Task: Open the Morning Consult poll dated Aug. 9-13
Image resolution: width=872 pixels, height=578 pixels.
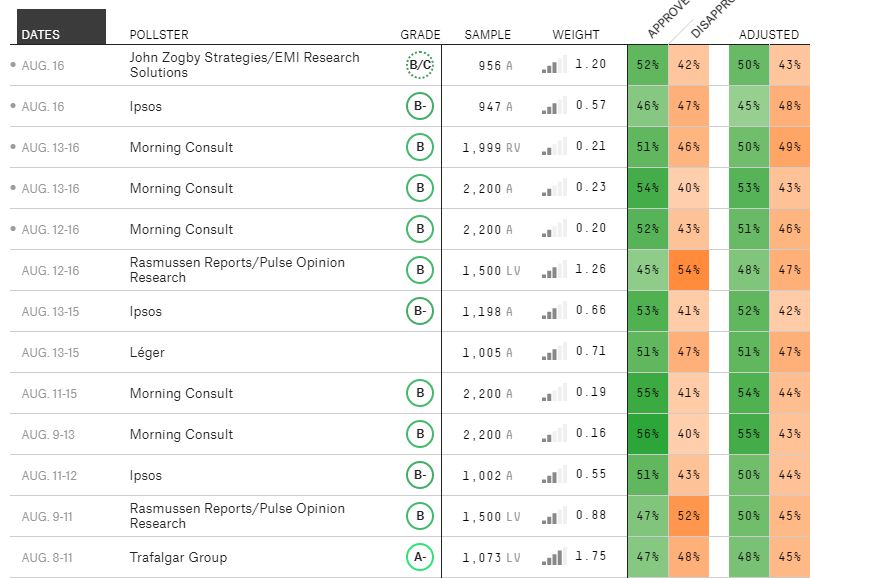Action: click(181, 434)
